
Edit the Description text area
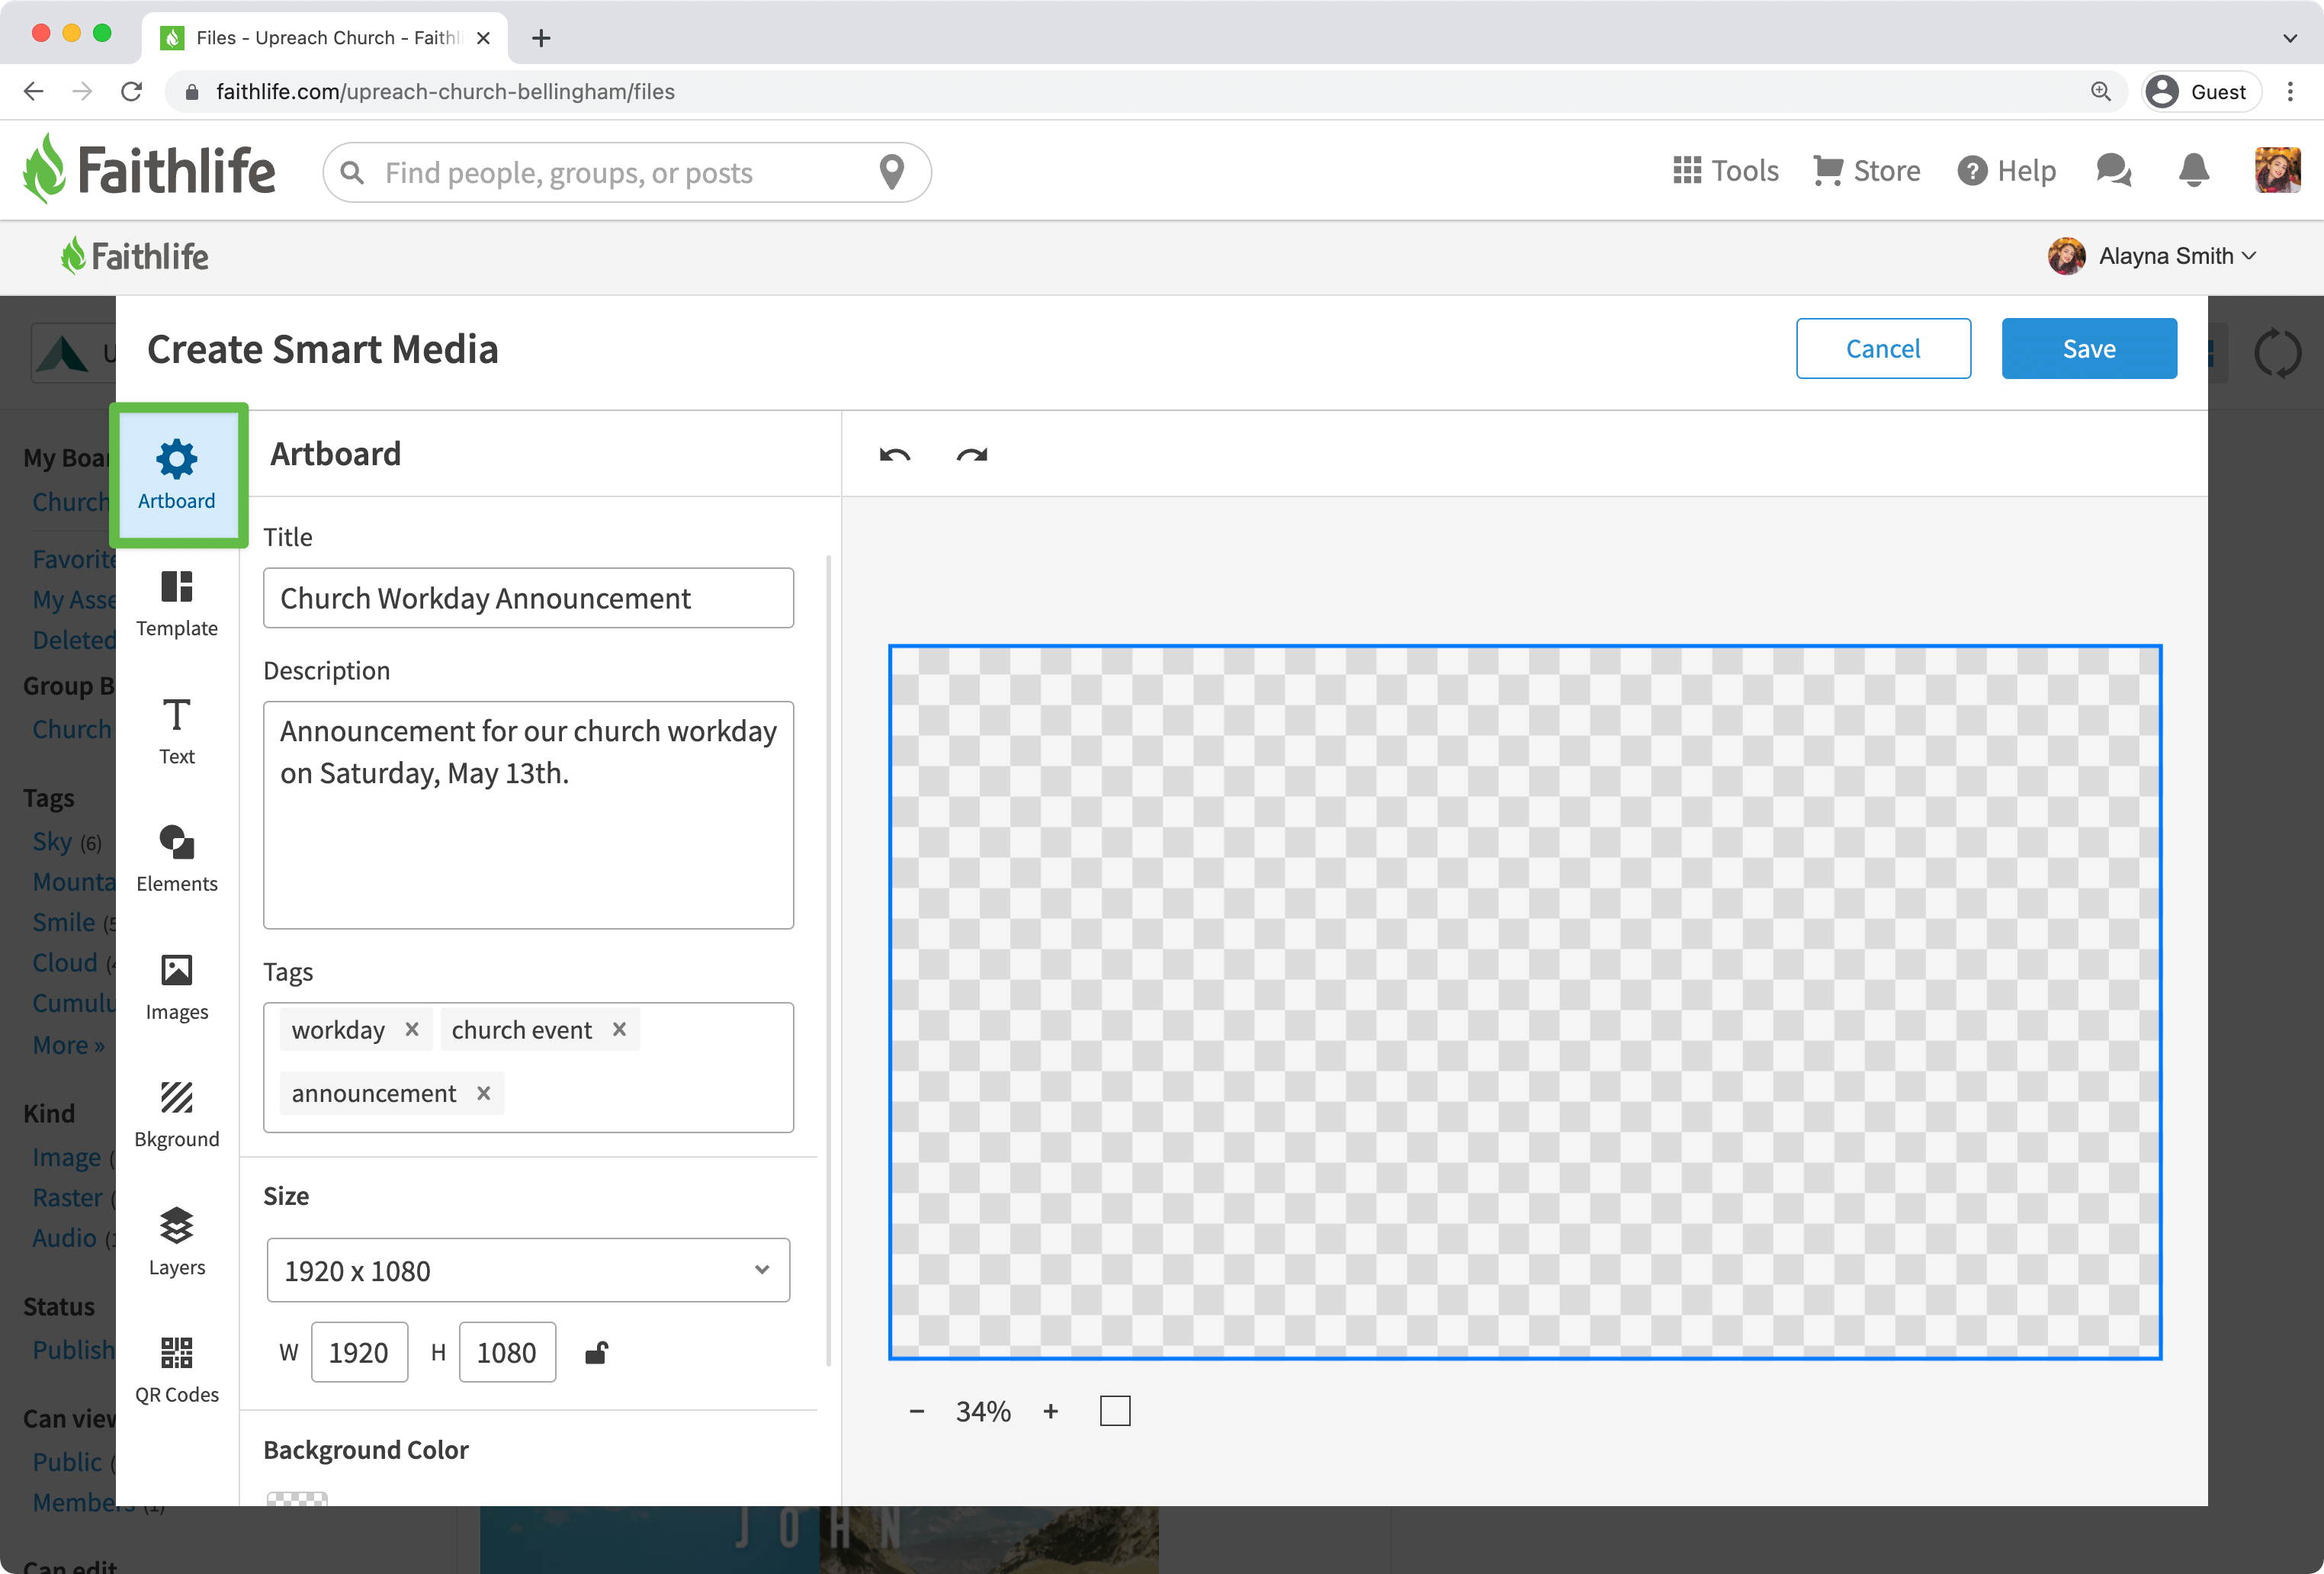point(528,814)
